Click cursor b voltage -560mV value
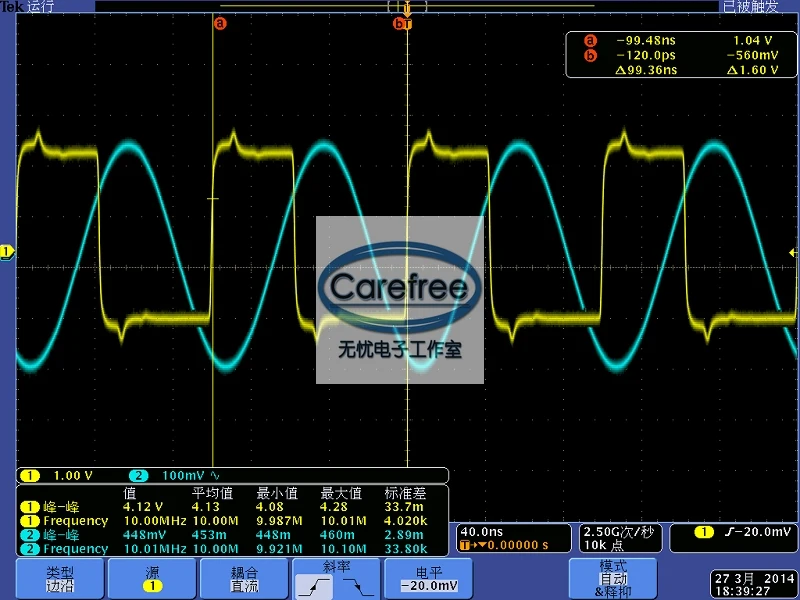Viewport: 800px width, 600px height. [753, 55]
